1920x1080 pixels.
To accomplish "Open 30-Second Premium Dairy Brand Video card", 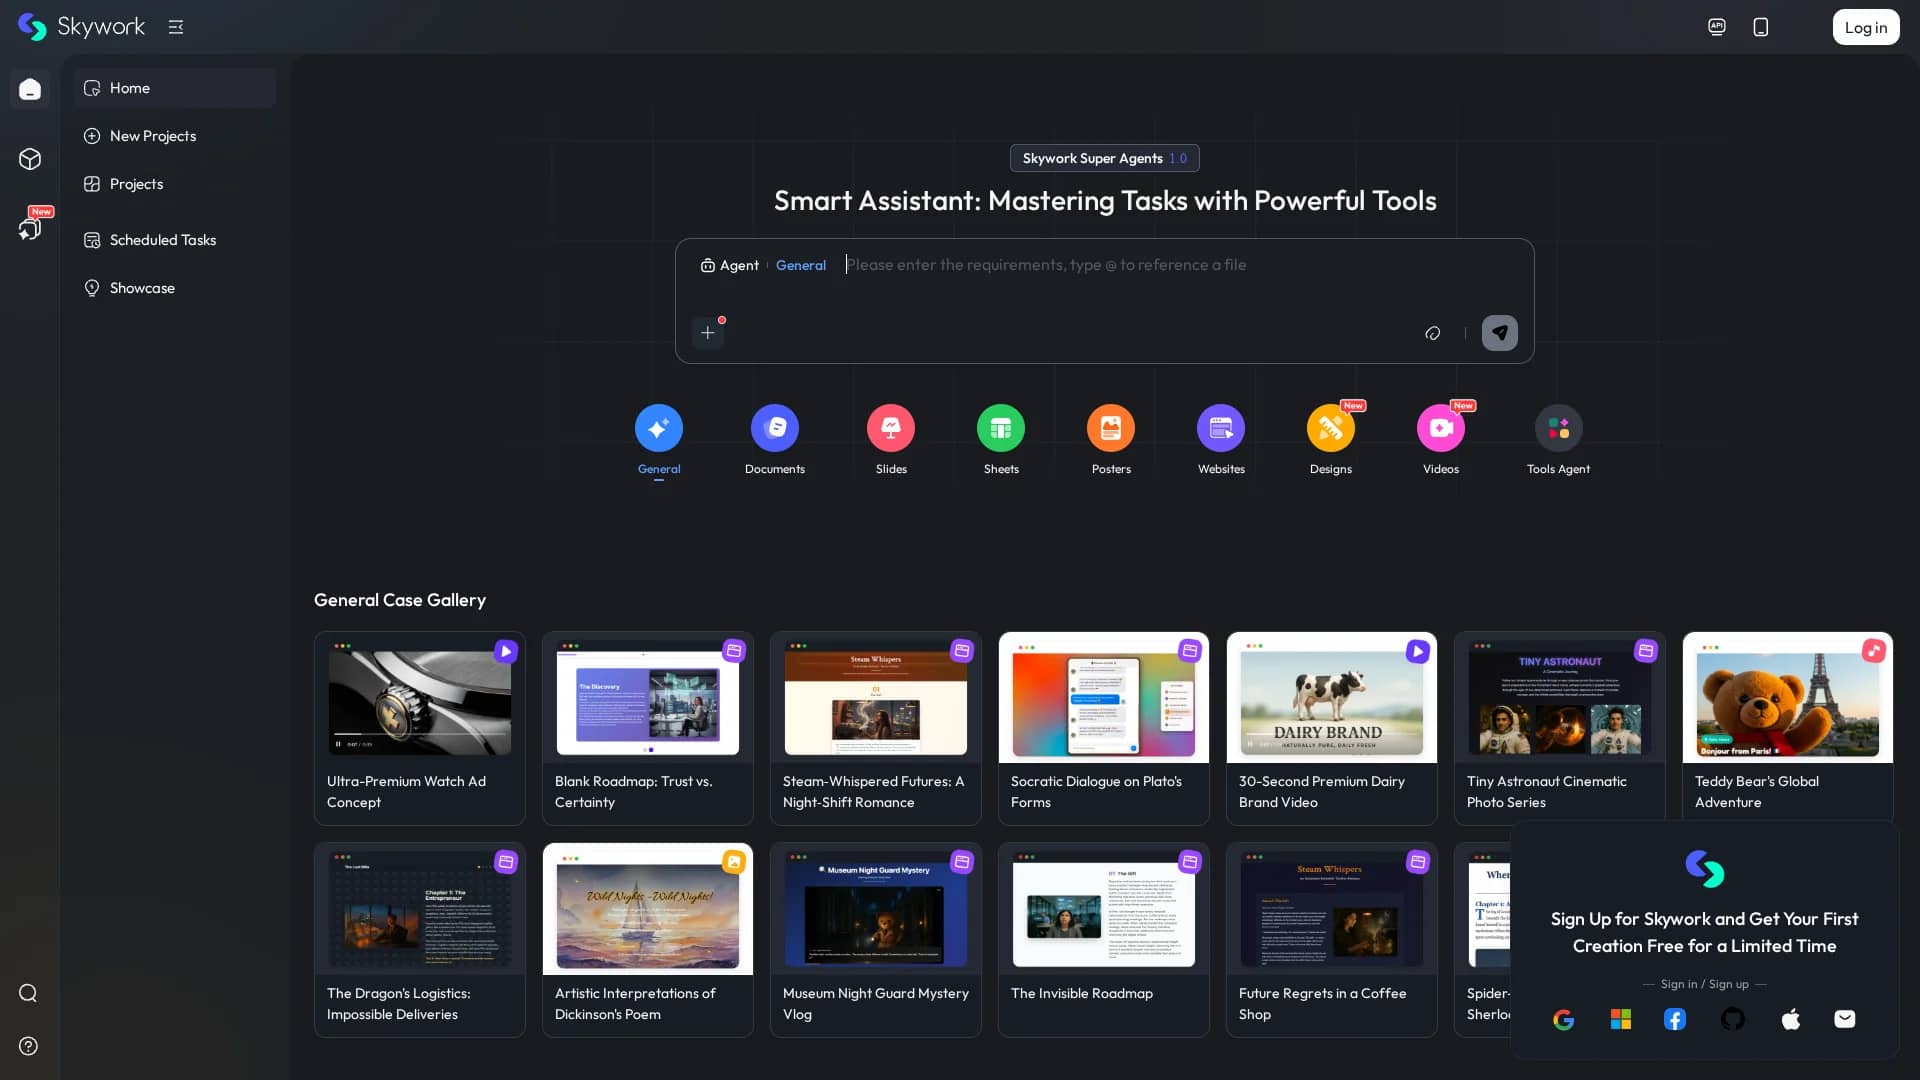I will click(1332, 728).
